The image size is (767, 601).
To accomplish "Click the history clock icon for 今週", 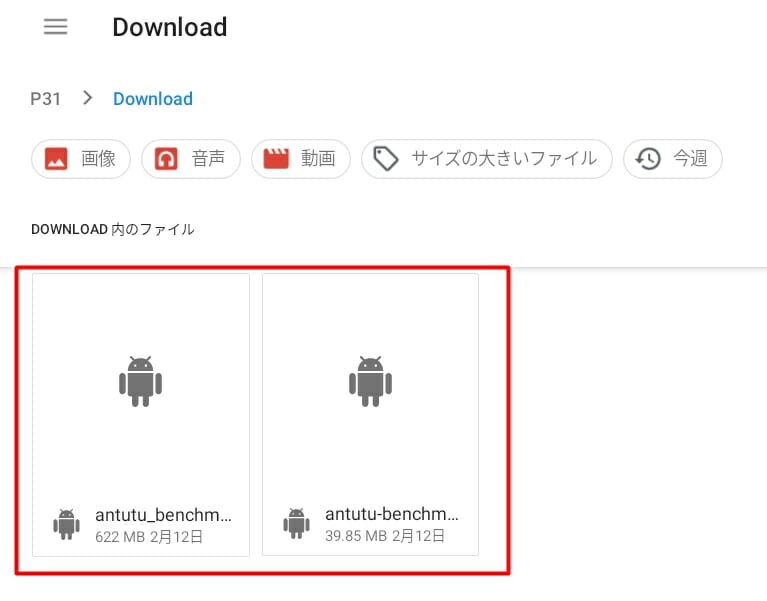I will pyautogui.click(x=648, y=159).
